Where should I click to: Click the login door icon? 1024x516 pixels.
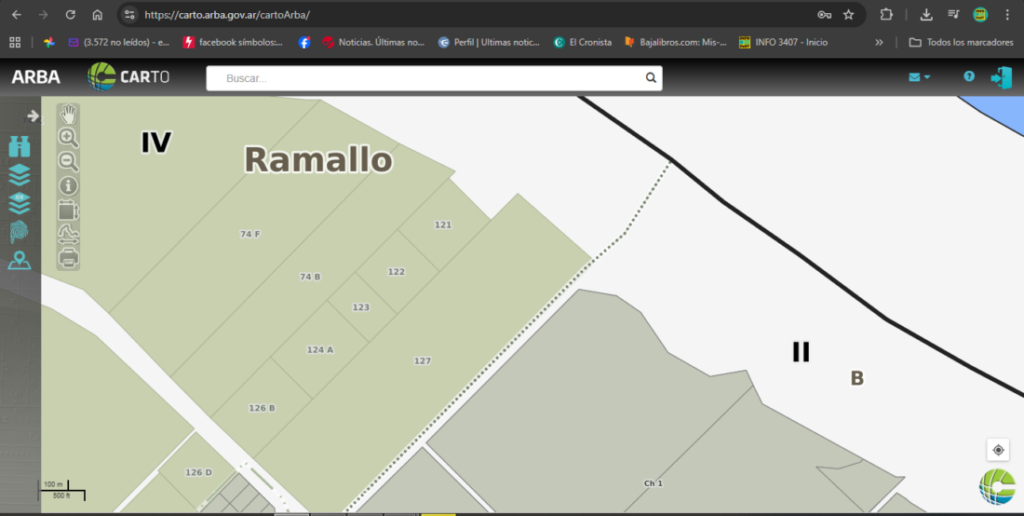click(x=1001, y=78)
